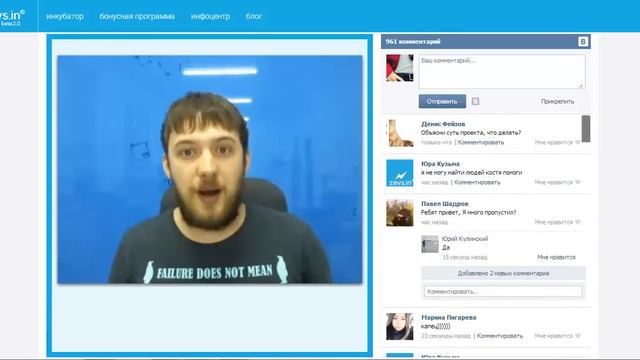Open the инкубатор menu item
Screen dimensions: 640x360
click(x=65, y=16)
